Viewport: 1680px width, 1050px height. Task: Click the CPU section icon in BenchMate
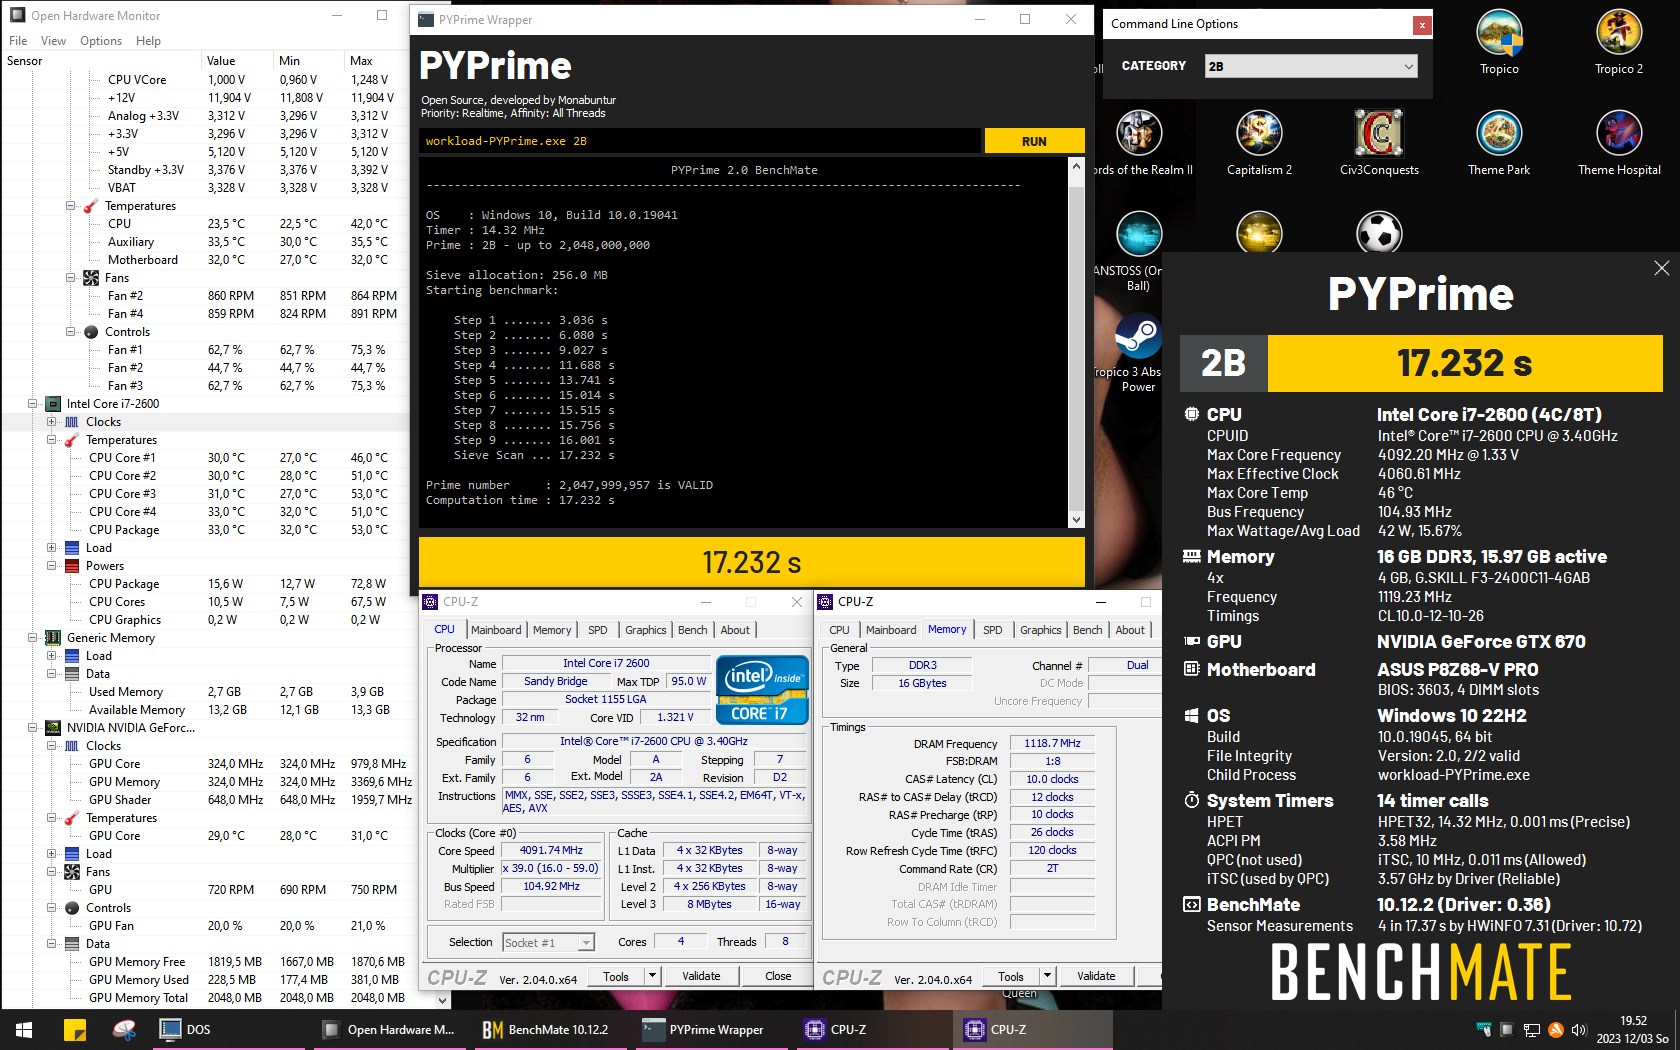coord(1191,414)
